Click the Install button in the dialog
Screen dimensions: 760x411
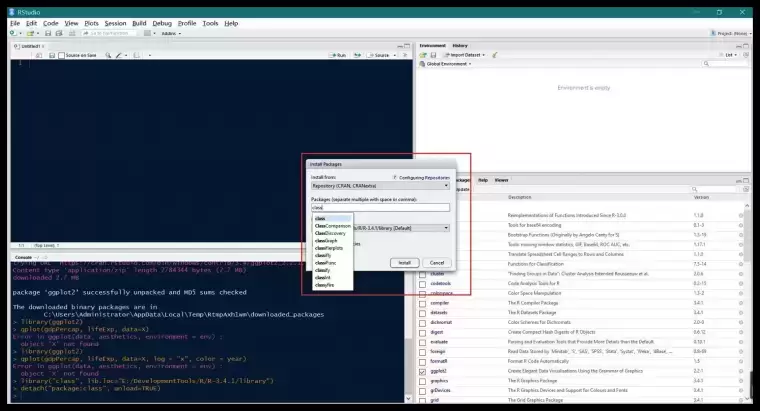point(405,263)
